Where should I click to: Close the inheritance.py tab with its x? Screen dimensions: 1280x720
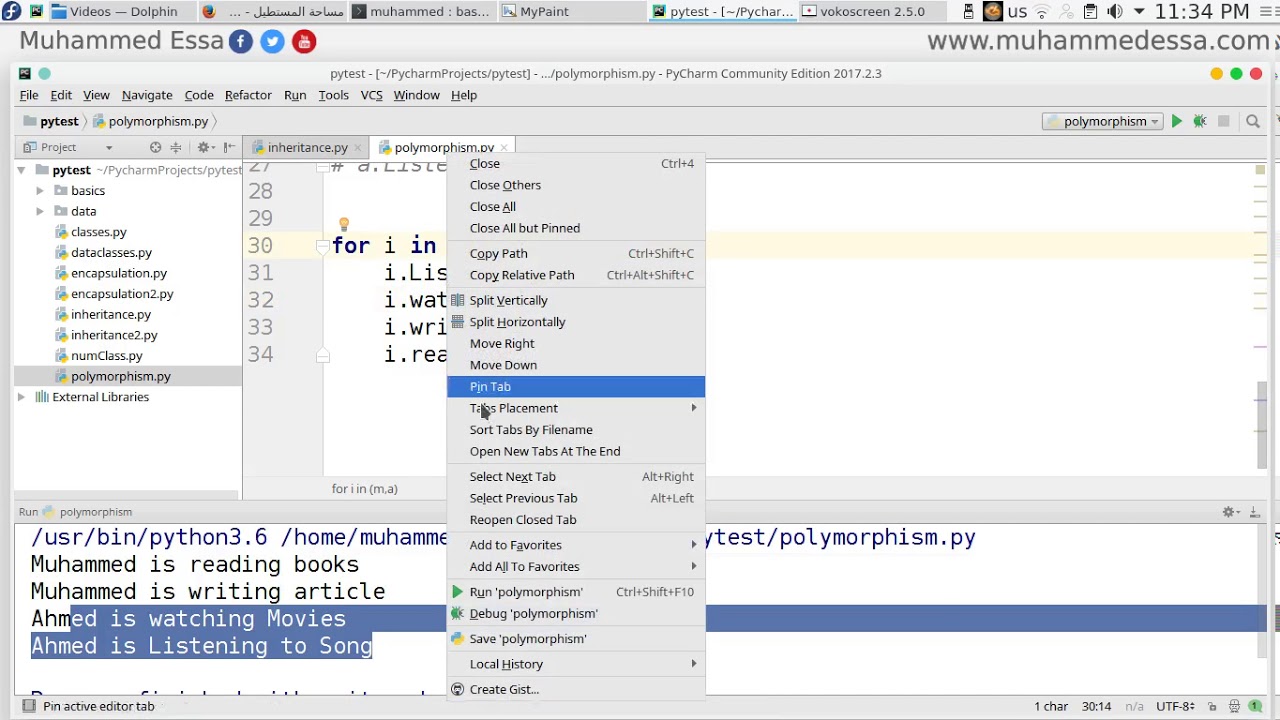pos(357,148)
